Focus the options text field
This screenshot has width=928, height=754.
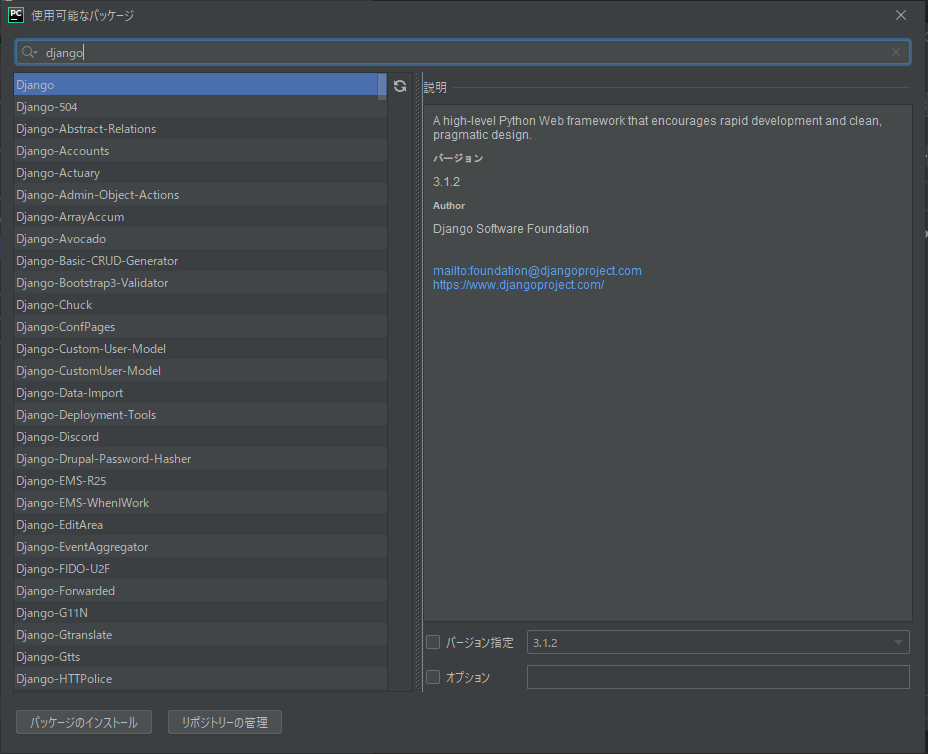[x=718, y=677]
